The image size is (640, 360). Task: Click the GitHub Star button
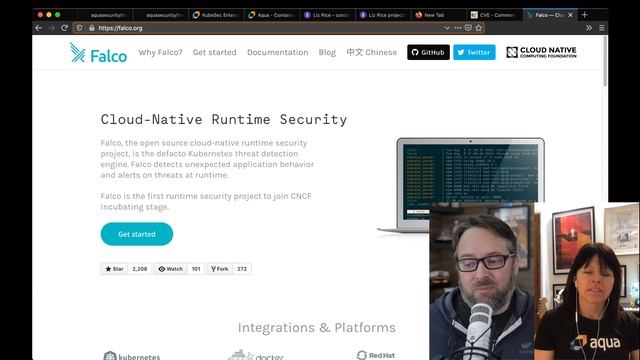(114, 269)
